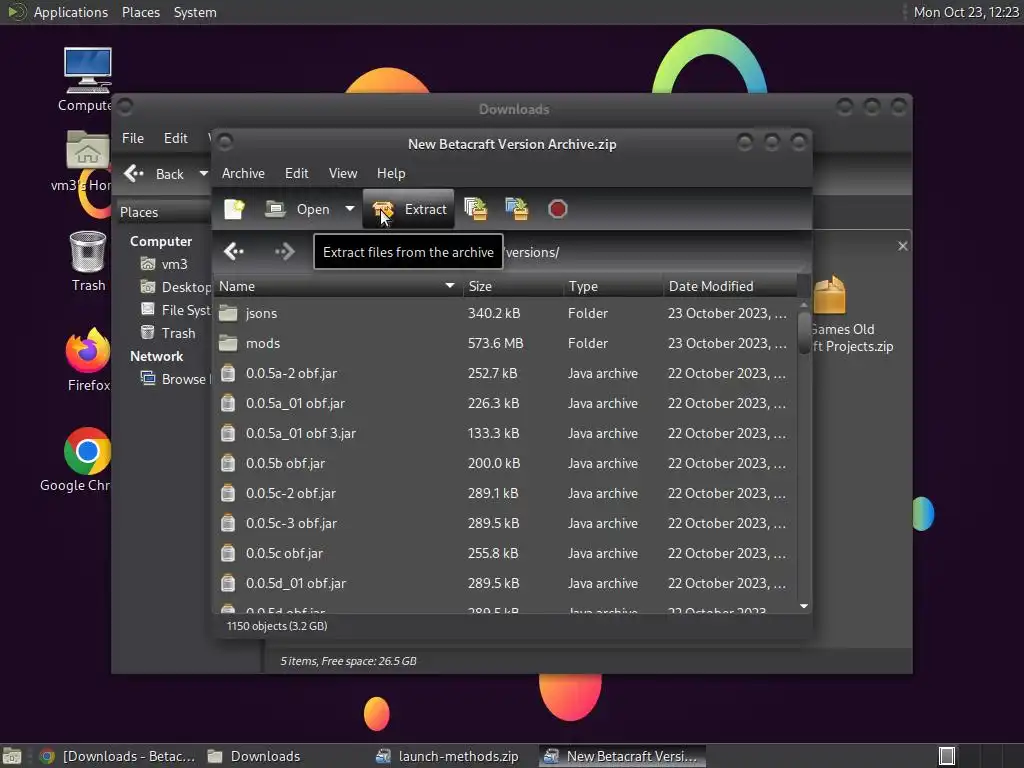This screenshot has width=1024, height=768.
Task: Go Back in Downloads file manager
Action: click(154, 174)
